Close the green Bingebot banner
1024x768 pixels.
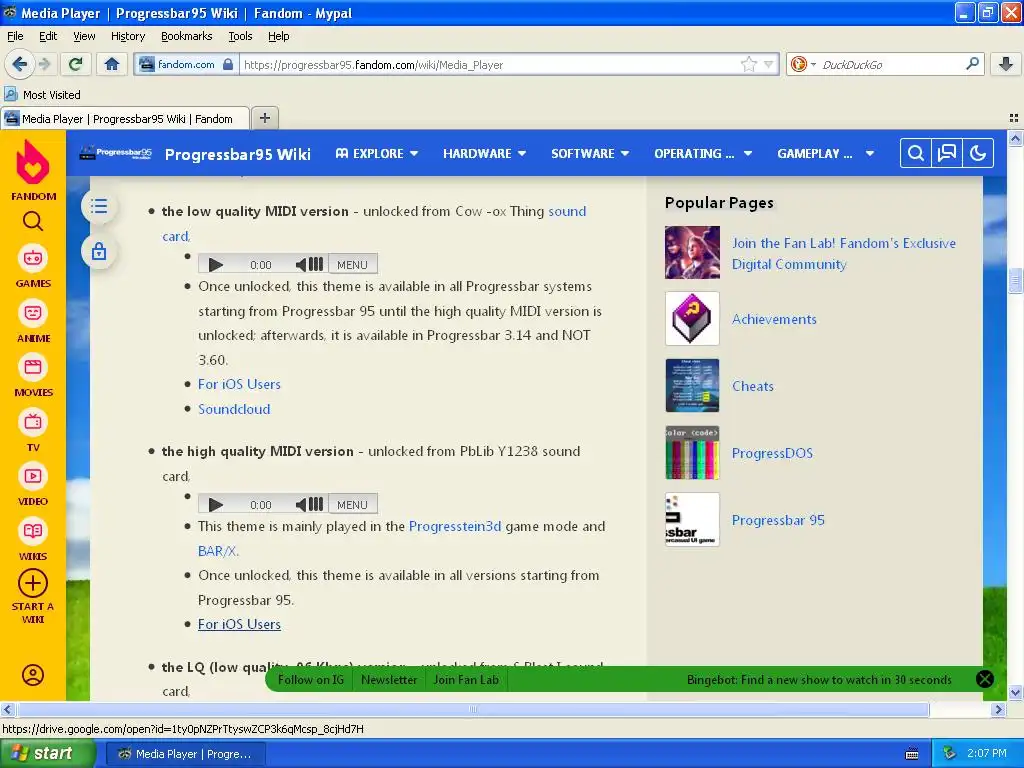pyautogui.click(x=984, y=679)
